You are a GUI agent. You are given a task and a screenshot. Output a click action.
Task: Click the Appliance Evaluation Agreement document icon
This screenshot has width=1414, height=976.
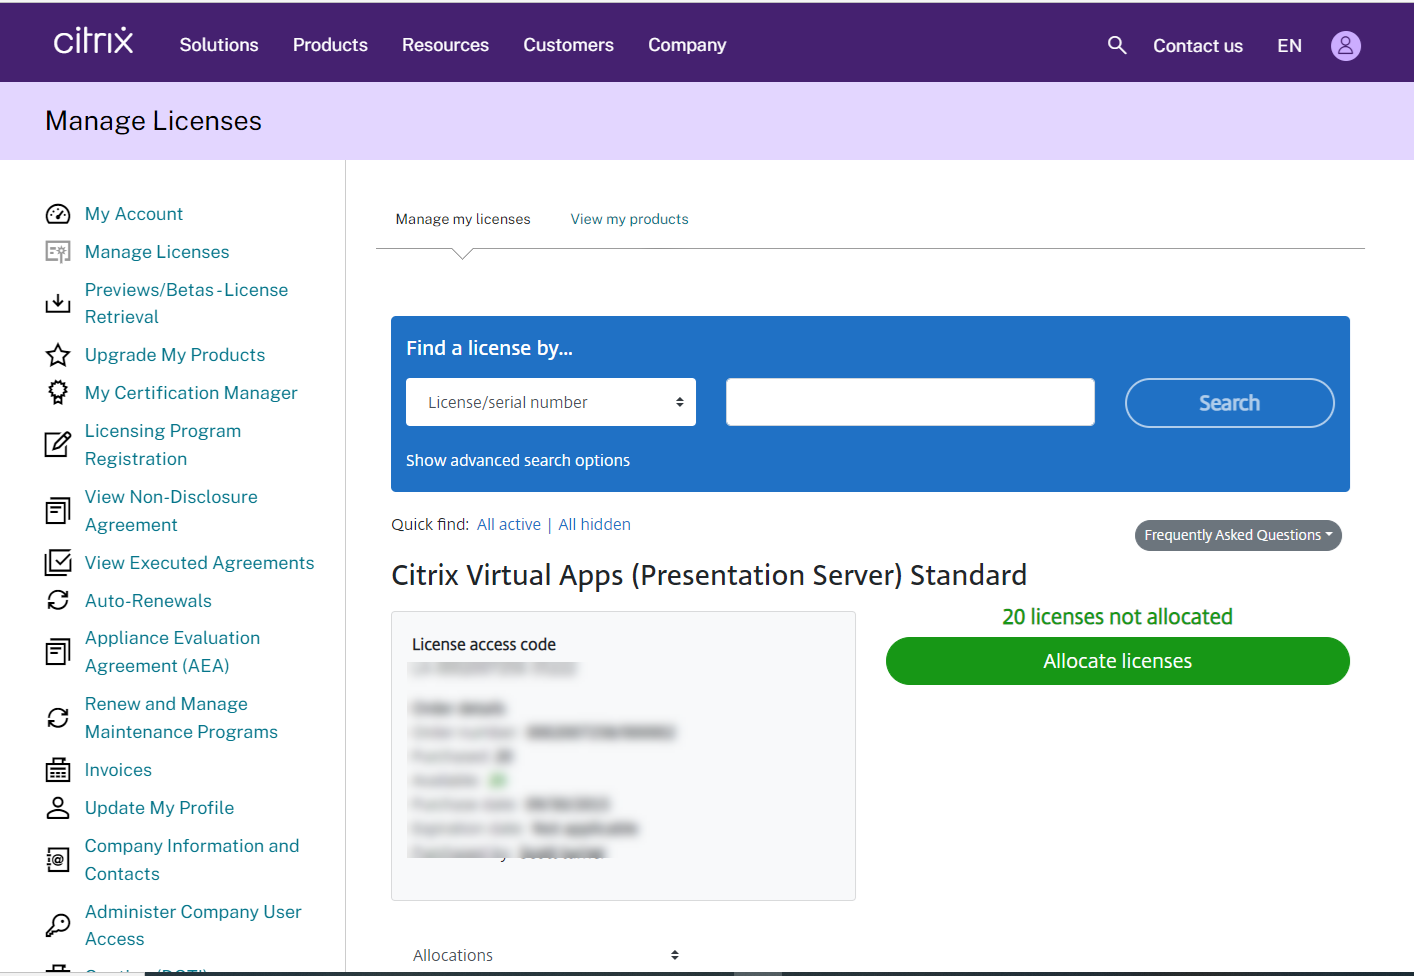point(58,652)
